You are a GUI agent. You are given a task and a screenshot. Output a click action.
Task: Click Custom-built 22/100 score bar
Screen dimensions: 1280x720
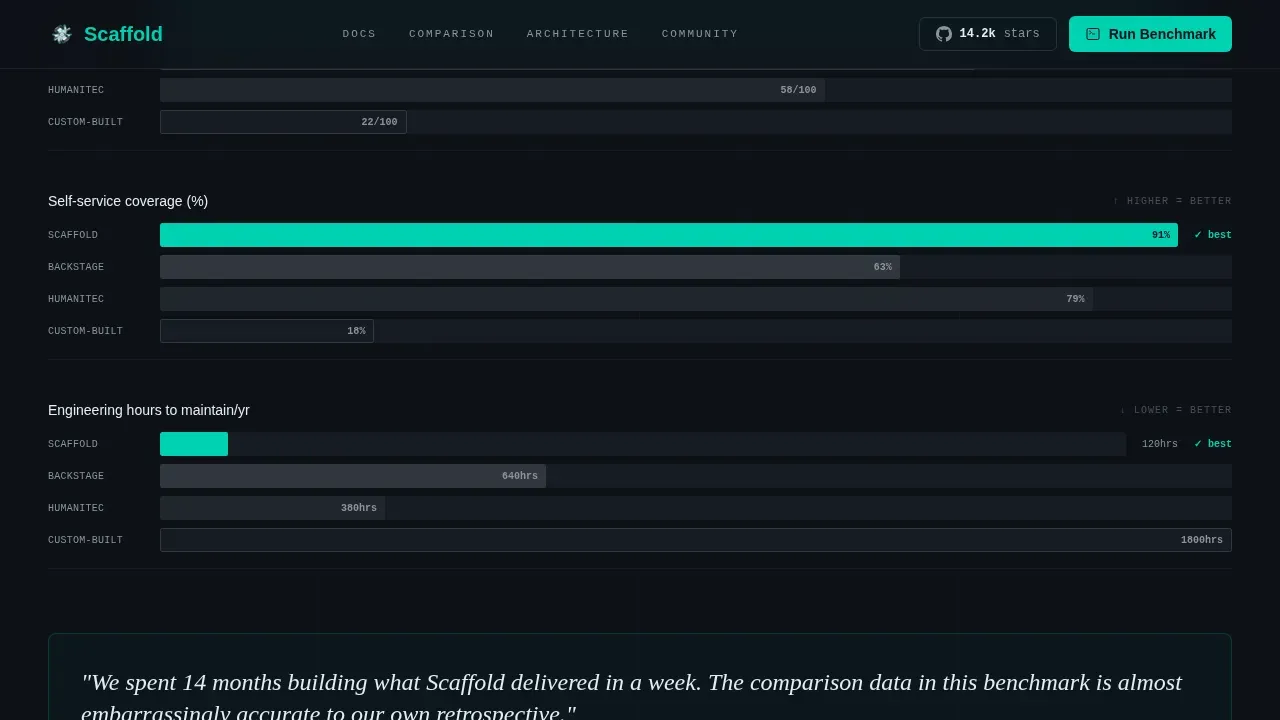click(x=283, y=122)
